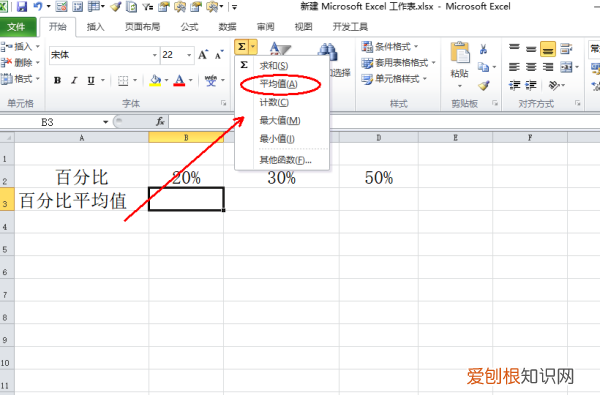Click the phonetic guide wén icon
The image size is (600, 395).
point(211,80)
